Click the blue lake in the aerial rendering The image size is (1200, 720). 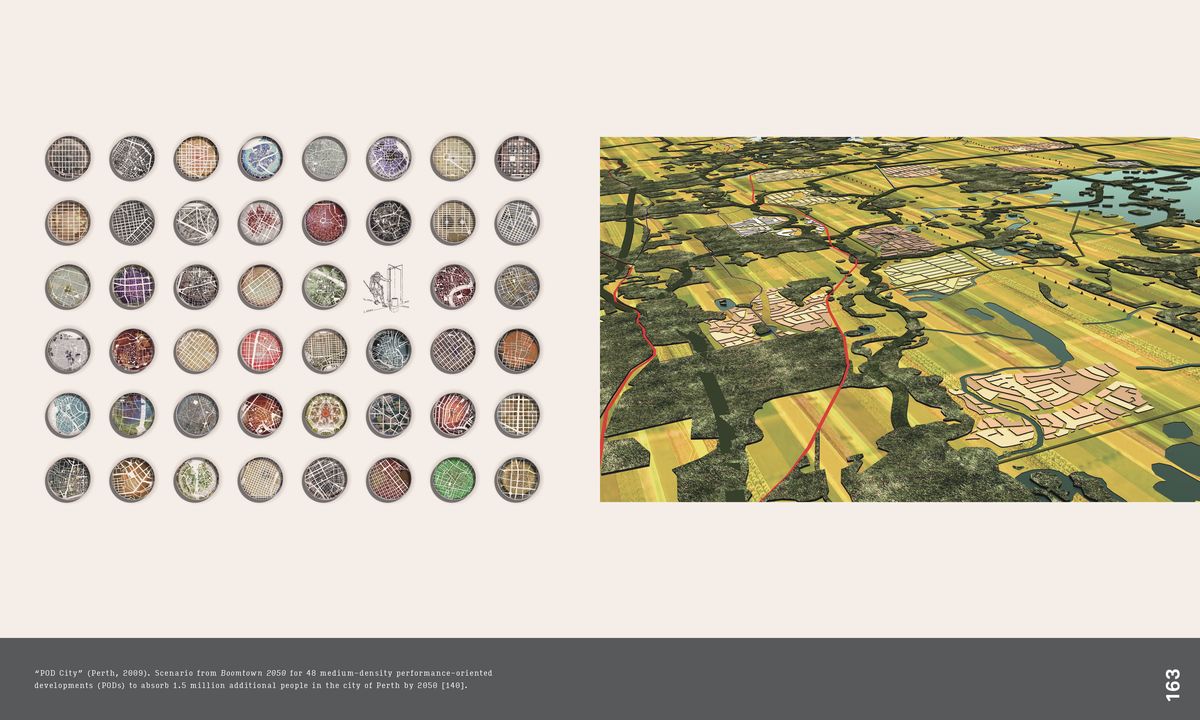point(1130,192)
